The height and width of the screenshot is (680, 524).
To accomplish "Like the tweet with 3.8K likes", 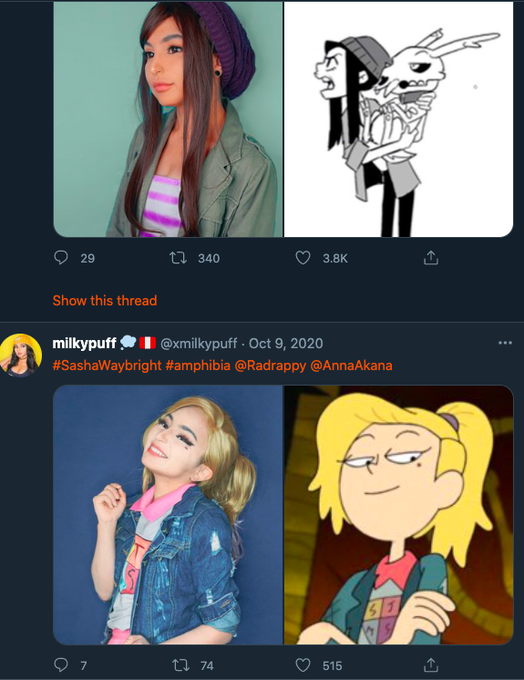I will coord(303,258).
